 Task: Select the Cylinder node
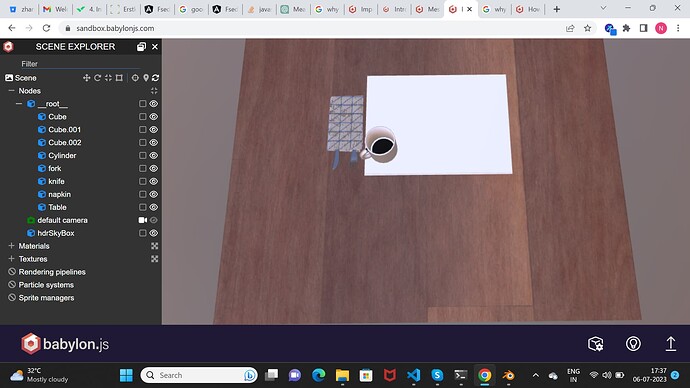coord(62,155)
